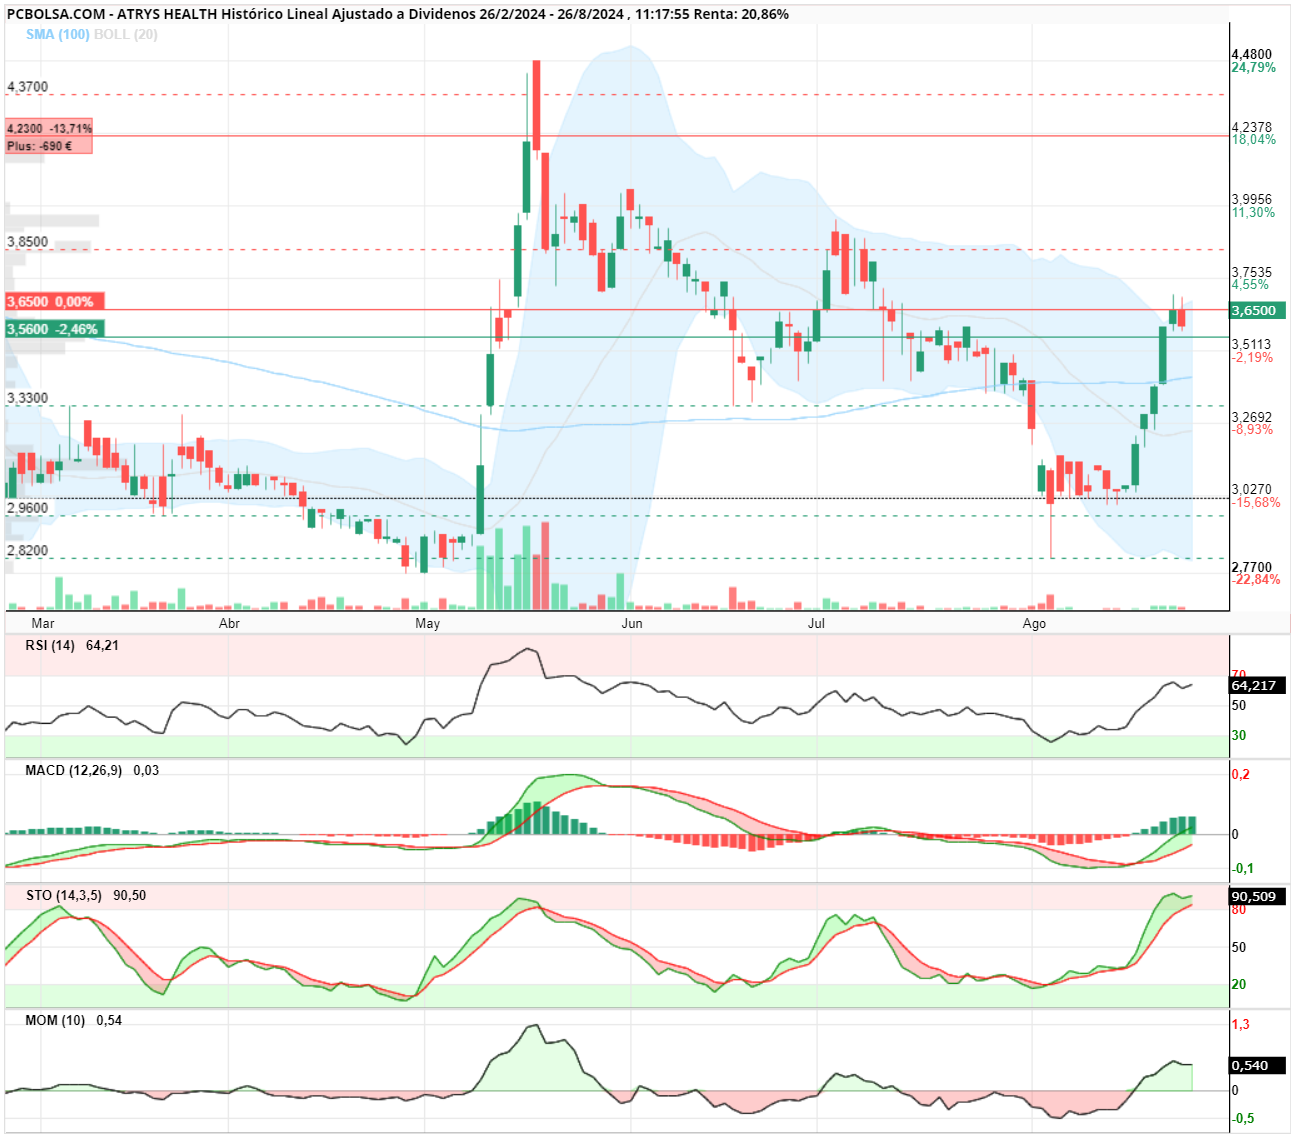Click the 3,3300 support level label
The height and width of the screenshot is (1138, 1295).
[x=27, y=398]
